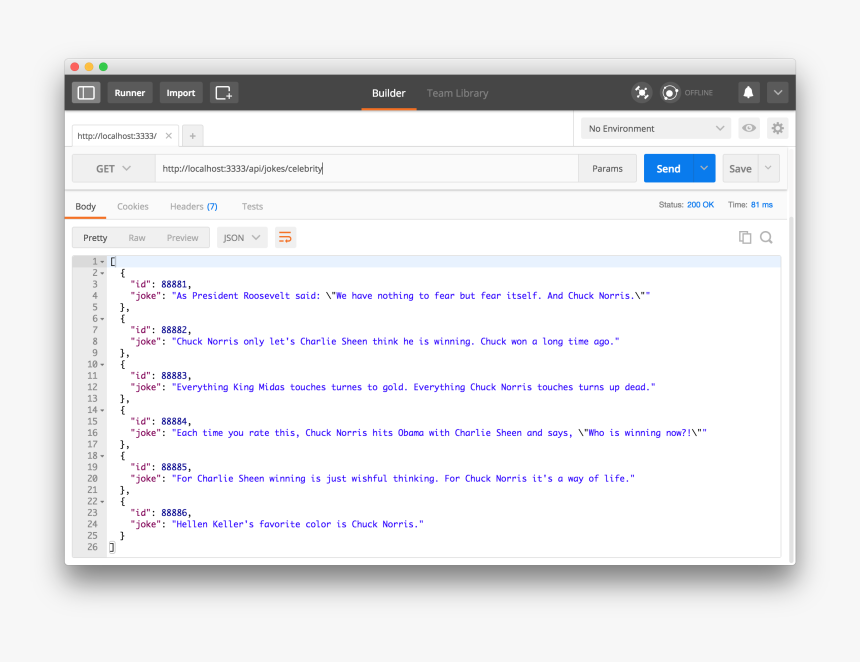Screen dimensions: 860x662
Task: Click the 'Chuck Norris only let's Charlie' joke text
Action: click(x=395, y=341)
